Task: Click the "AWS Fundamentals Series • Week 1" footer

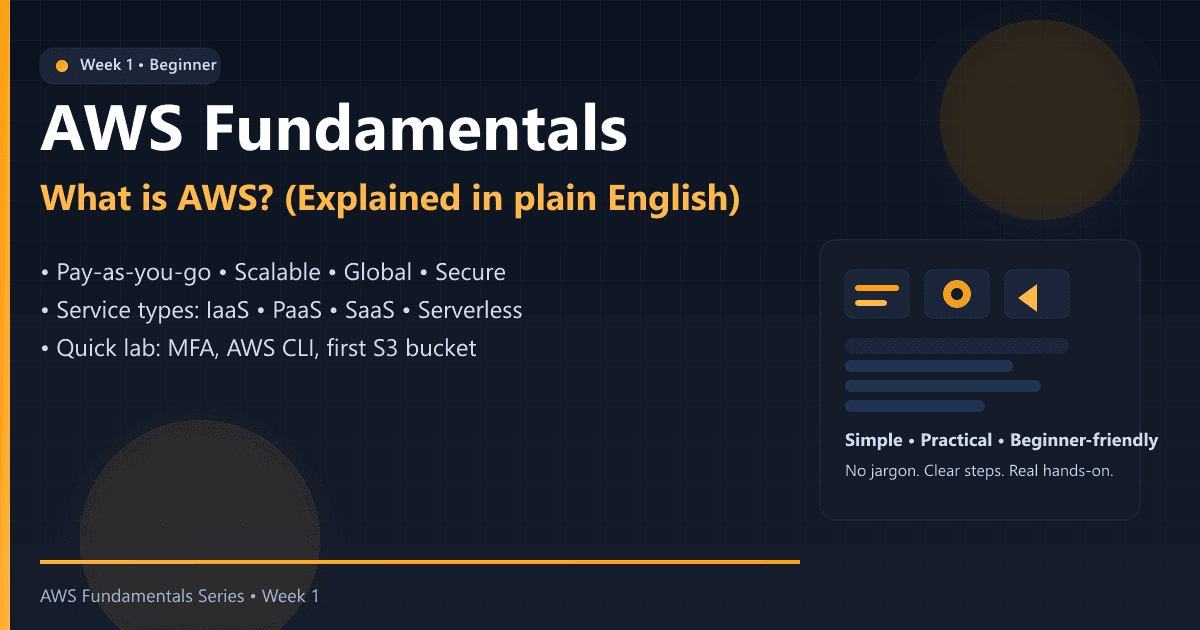Action: point(180,596)
